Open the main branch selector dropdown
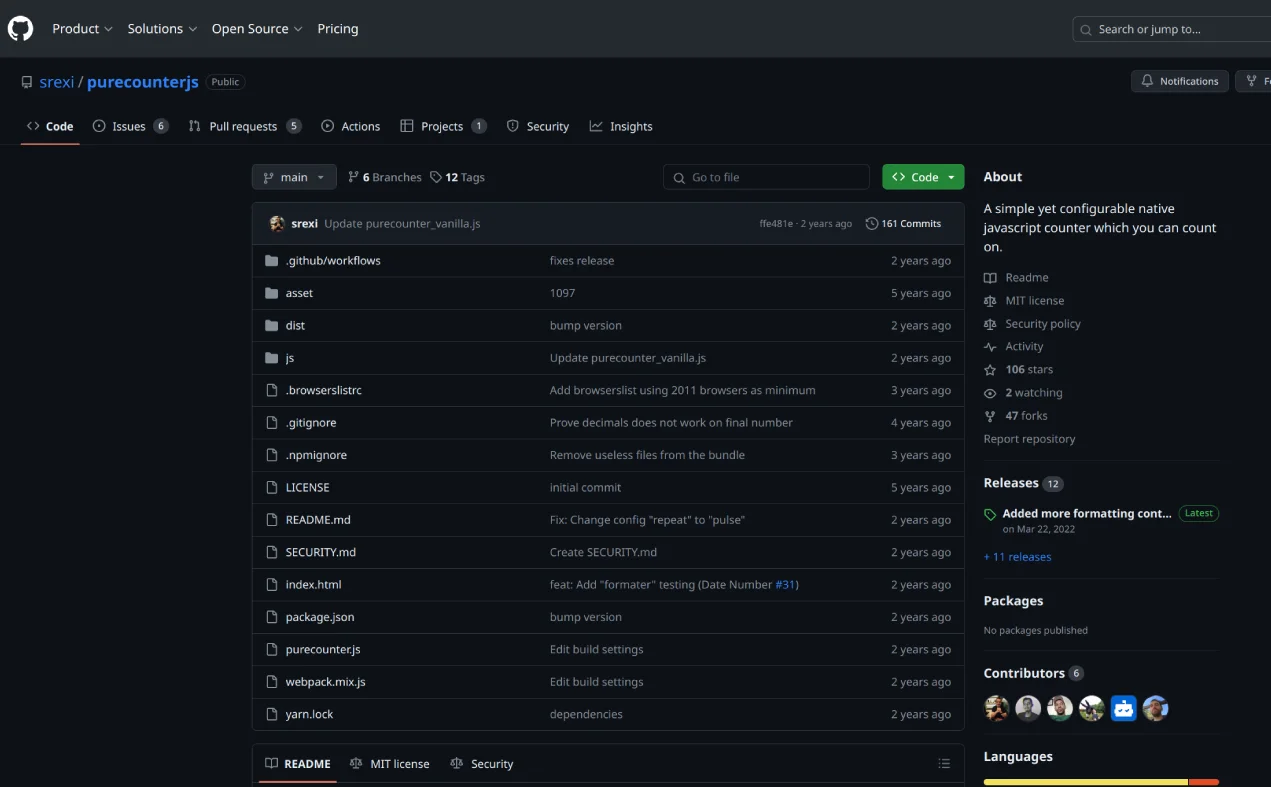This screenshot has width=1271, height=787. pyautogui.click(x=294, y=177)
